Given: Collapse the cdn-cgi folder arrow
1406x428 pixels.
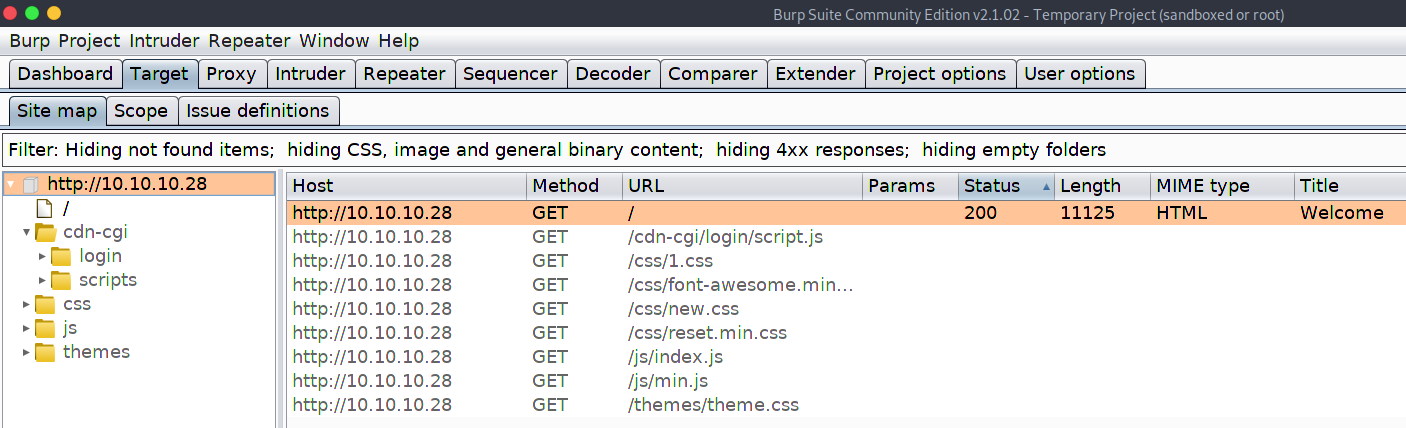Looking at the screenshot, I should pyautogui.click(x=26, y=233).
